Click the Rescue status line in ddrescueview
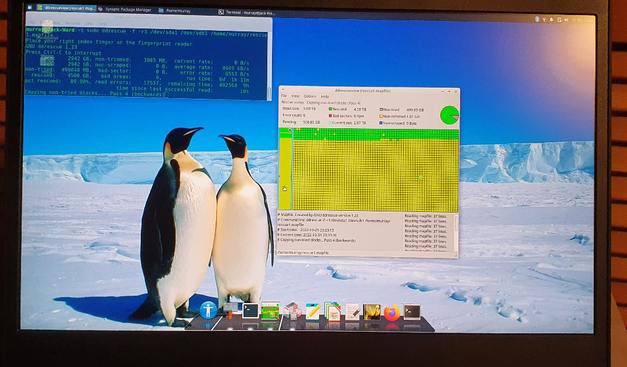 pyautogui.click(x=322, y=102)
